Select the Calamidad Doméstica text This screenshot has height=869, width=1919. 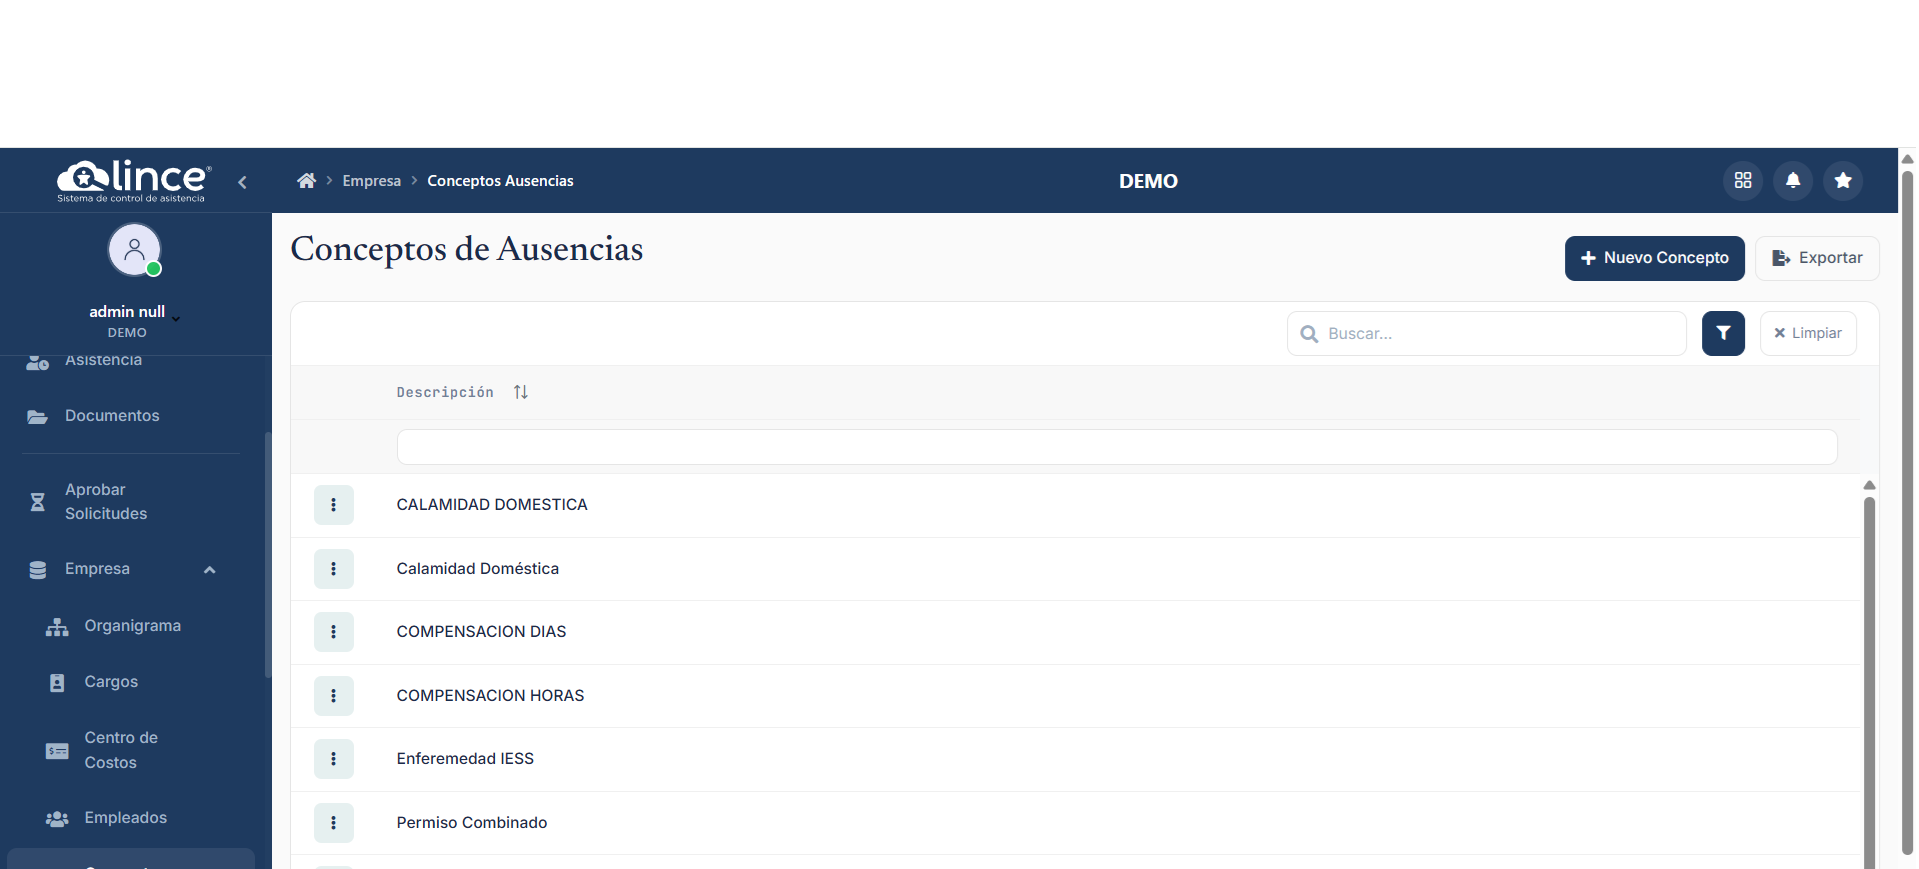tap(477, 569)
